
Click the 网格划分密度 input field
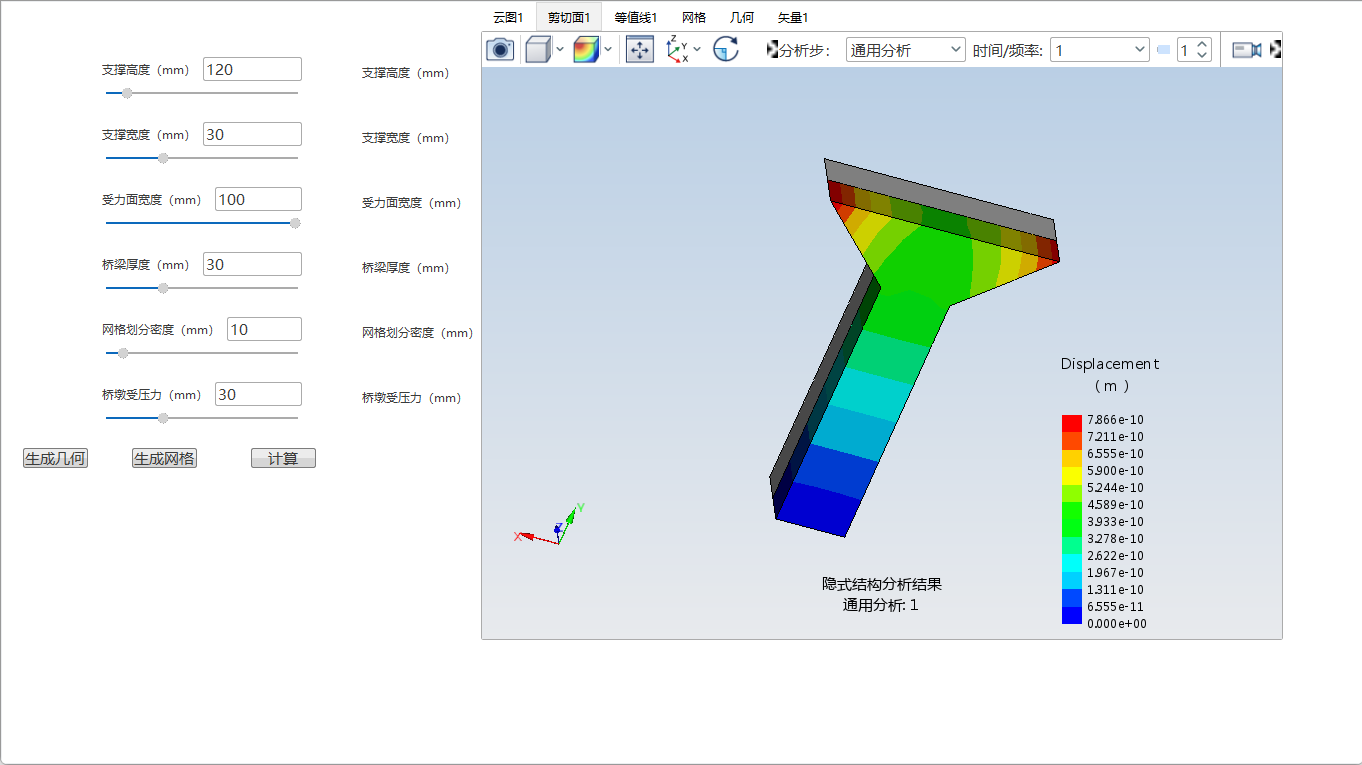[264, 329]
